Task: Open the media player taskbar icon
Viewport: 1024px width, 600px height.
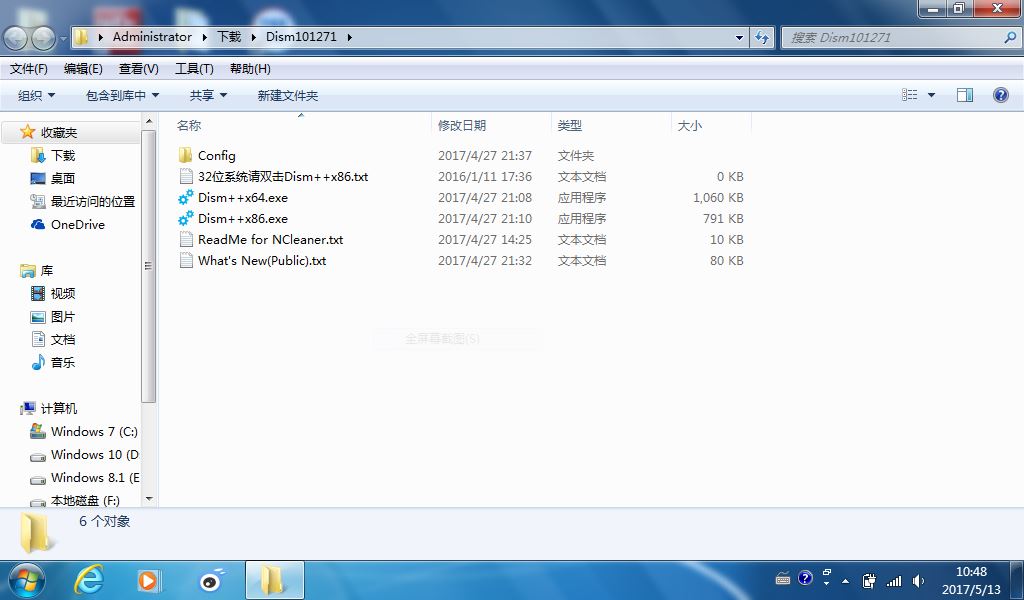Action: [148, 580]
